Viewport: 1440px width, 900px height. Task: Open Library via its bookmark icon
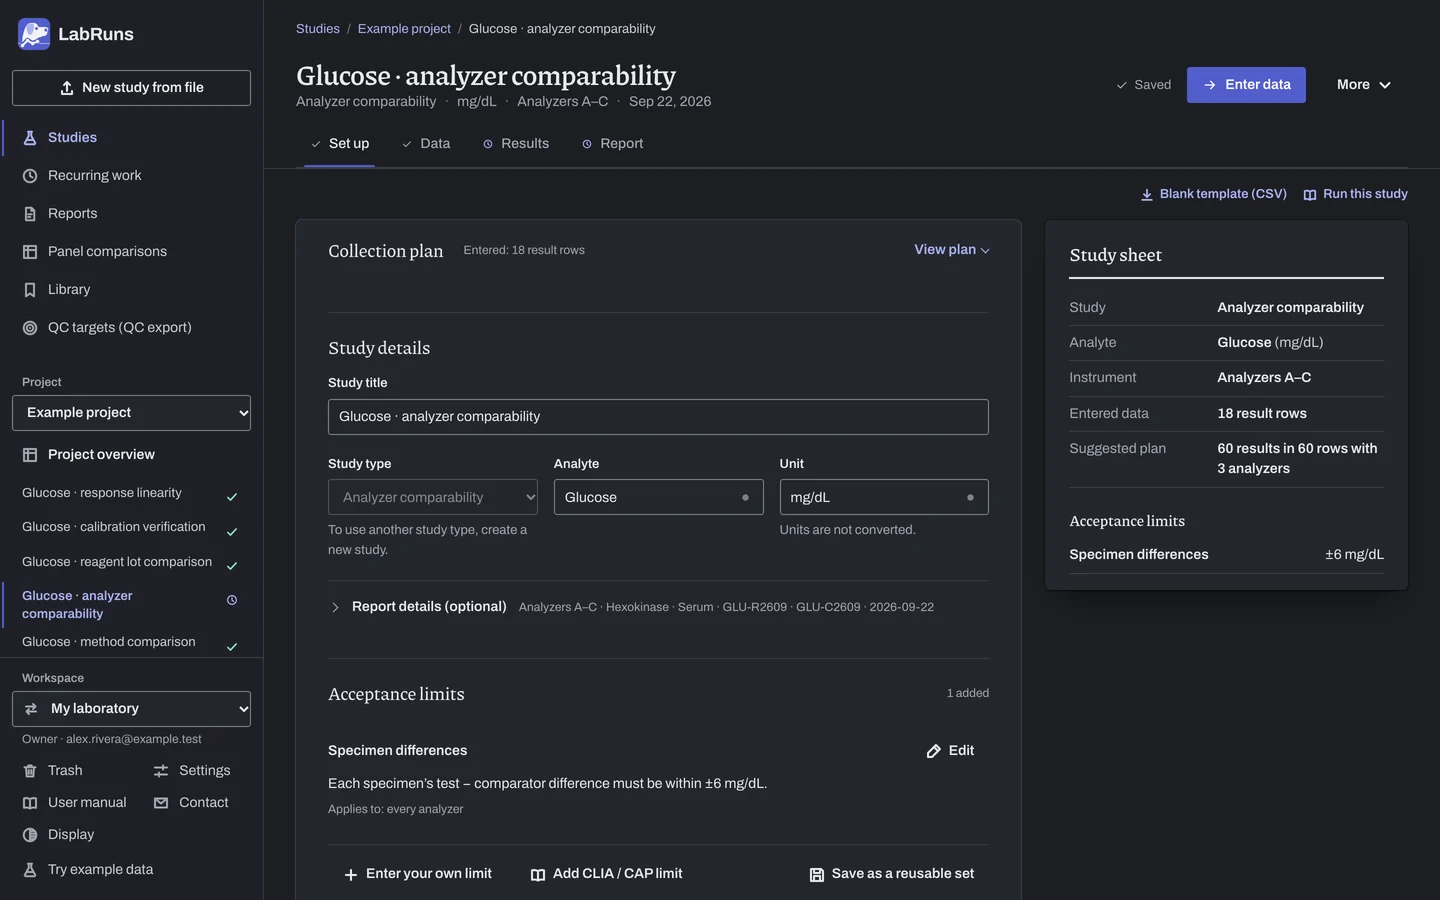pyautogui.click(x=30, y=290)
